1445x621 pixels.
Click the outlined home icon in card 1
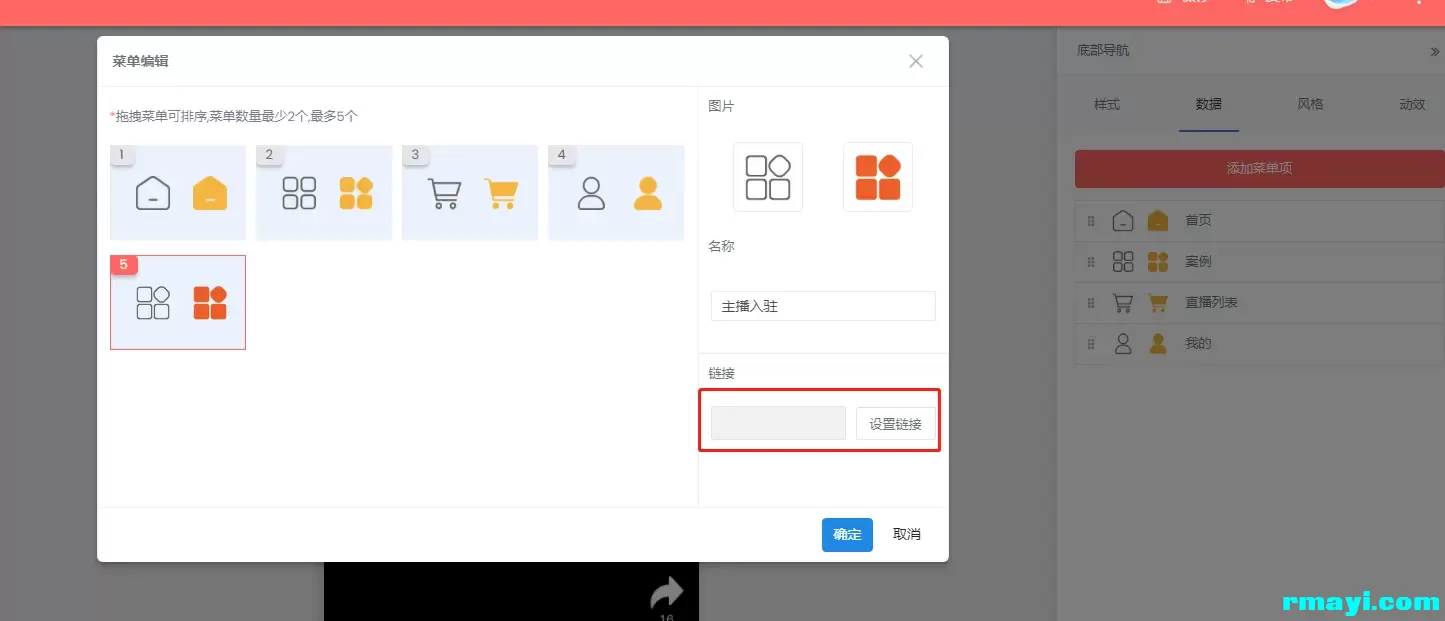coord(153,193)
